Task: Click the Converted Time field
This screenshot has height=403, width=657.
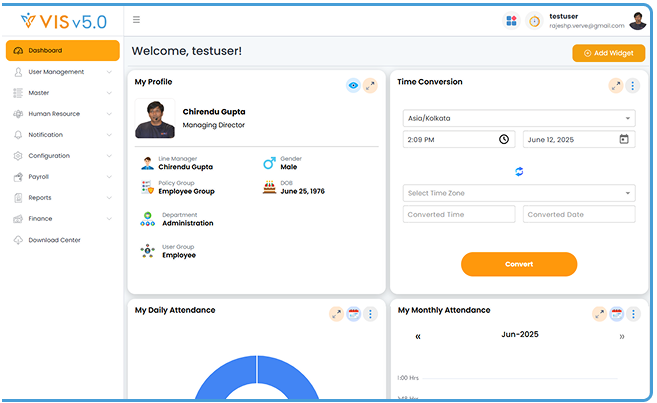Action: click(x=459, y=214)
